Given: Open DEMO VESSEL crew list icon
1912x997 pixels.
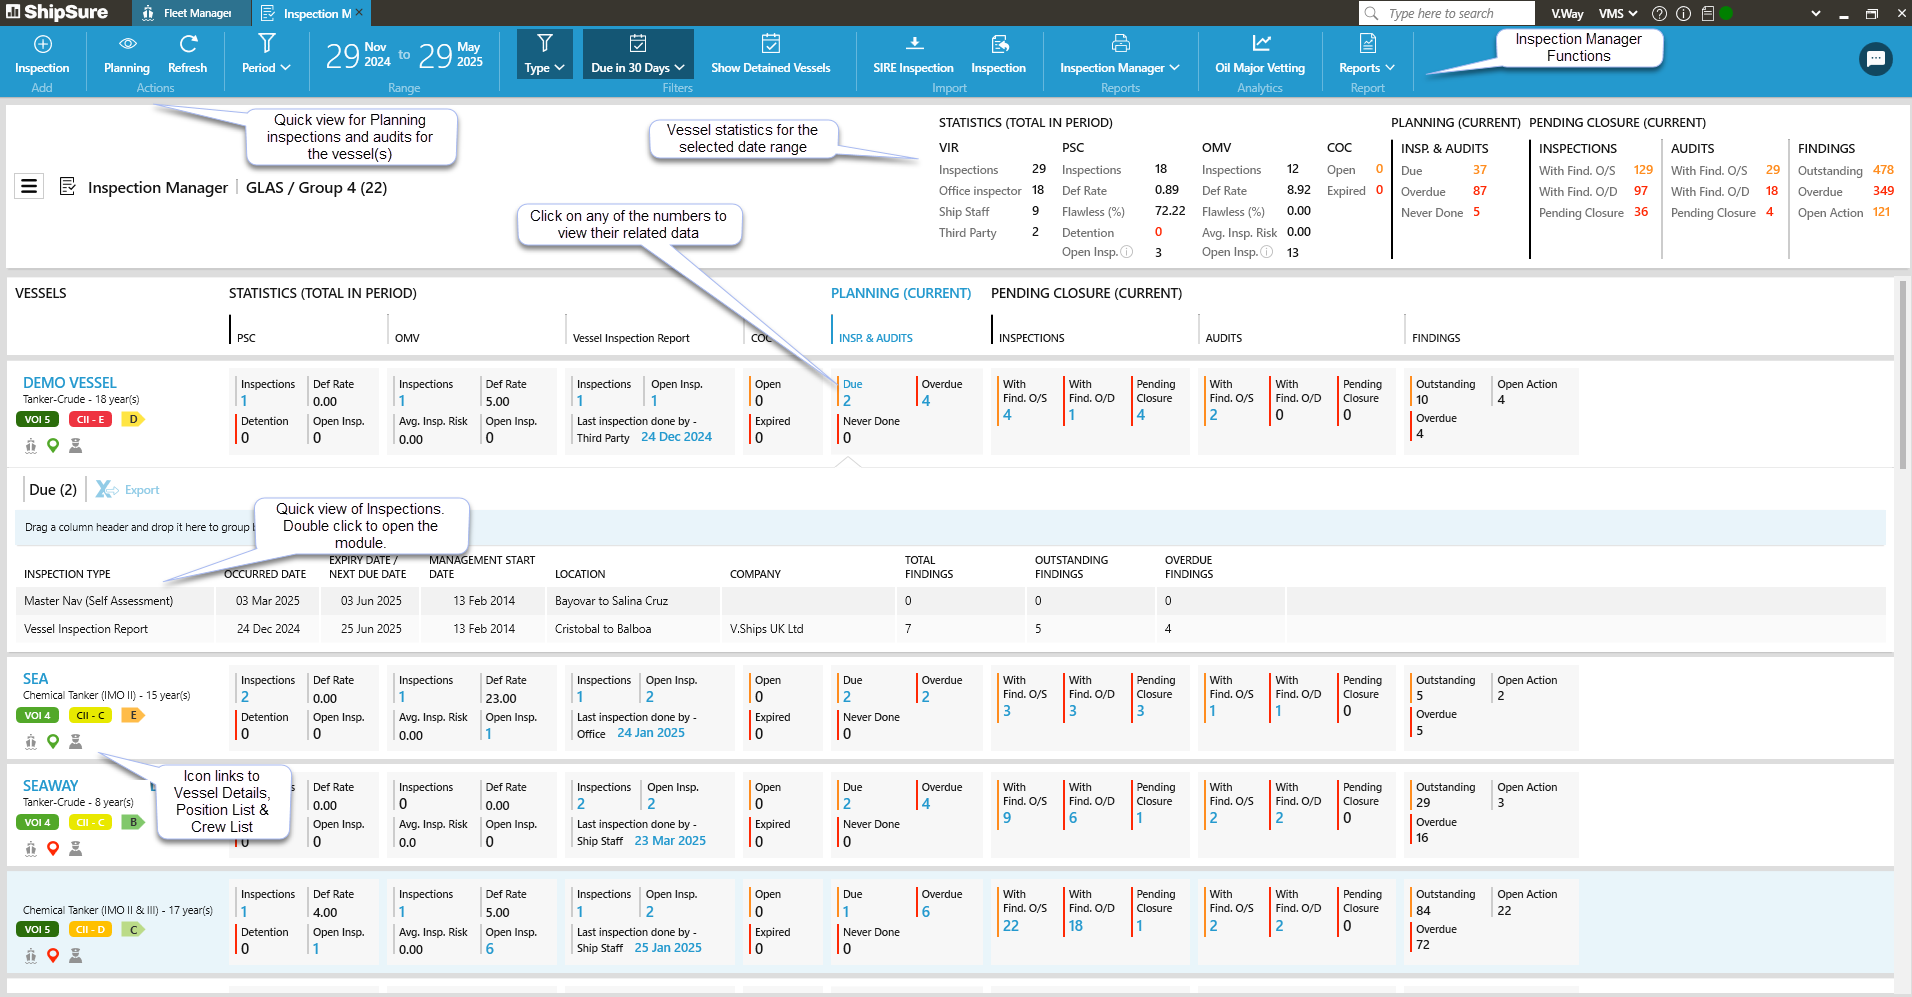Looking at the screenshot, I should (x=75, y=446).
